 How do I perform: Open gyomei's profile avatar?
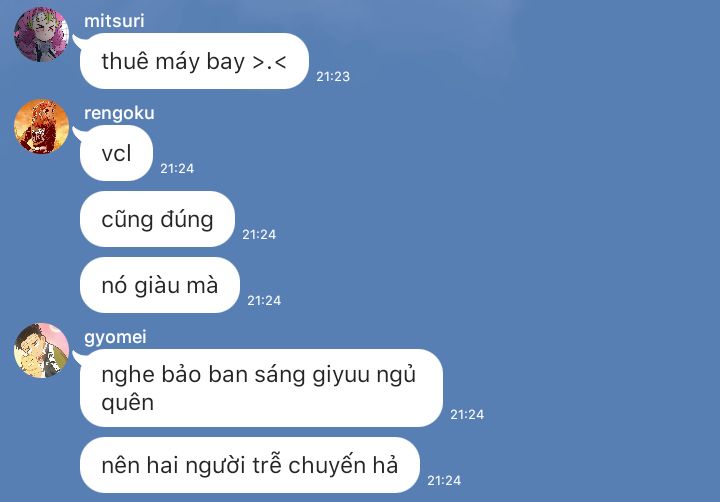[x=41, y=350]
